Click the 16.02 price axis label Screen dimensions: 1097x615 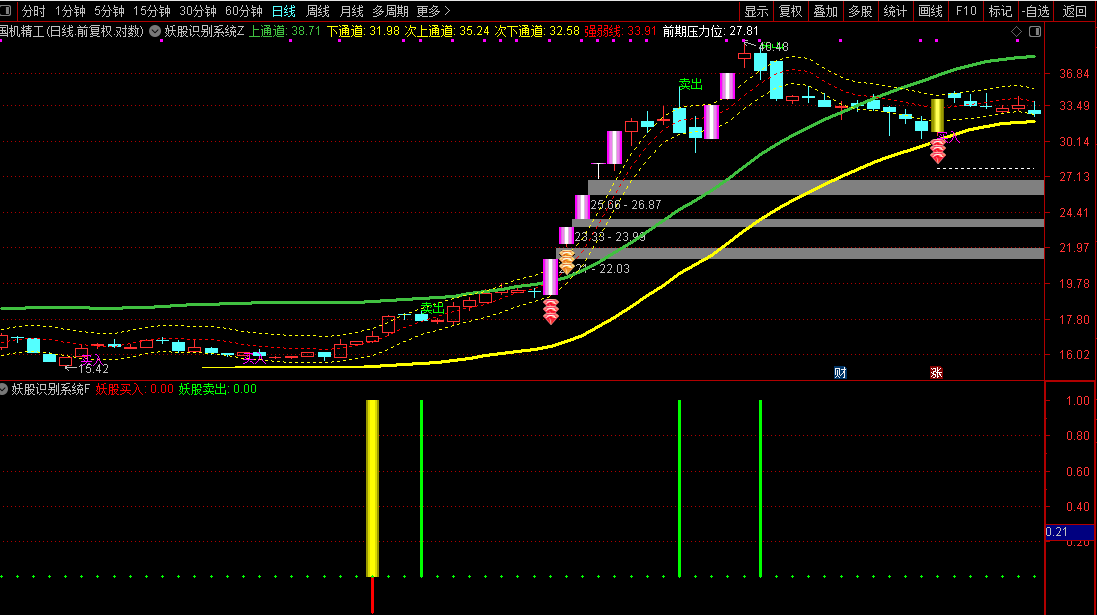[1075, 355]
